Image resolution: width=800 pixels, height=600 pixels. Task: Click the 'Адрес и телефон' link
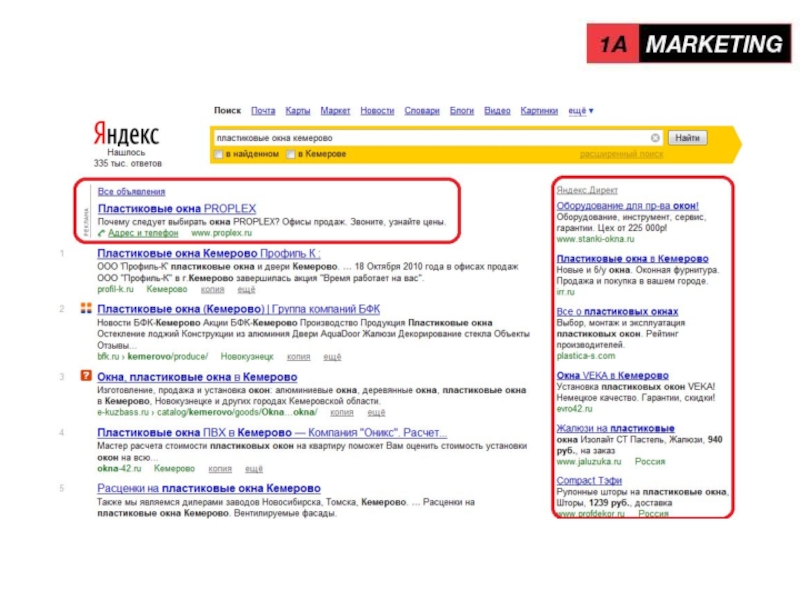[x=143, y=233]
